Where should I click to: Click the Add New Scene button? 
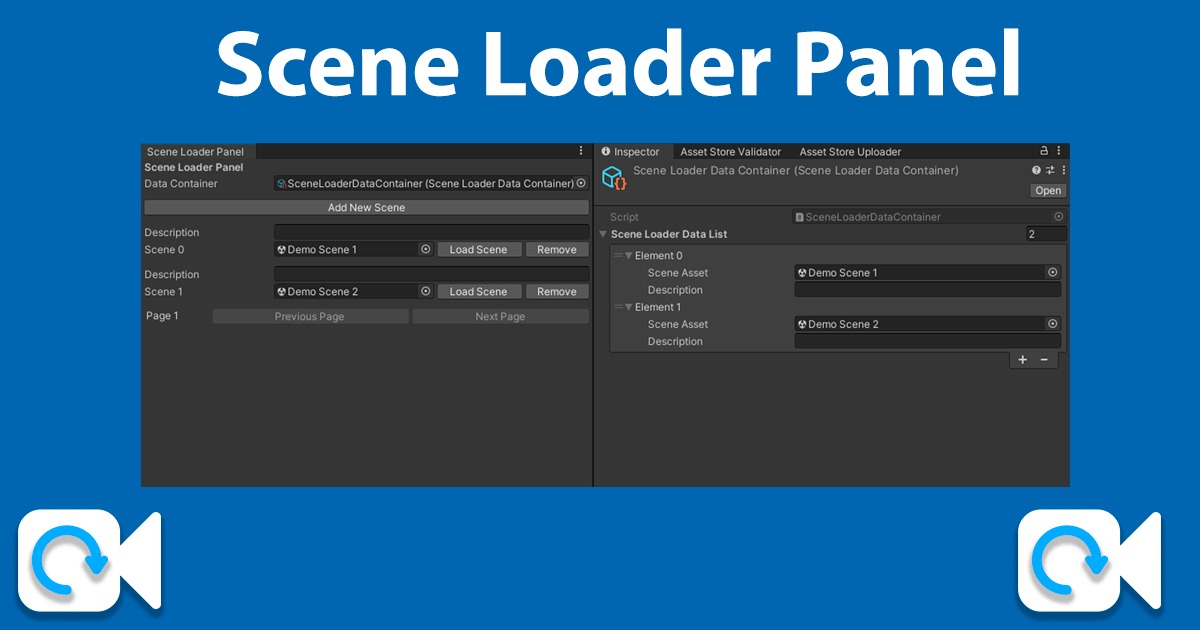367,206
